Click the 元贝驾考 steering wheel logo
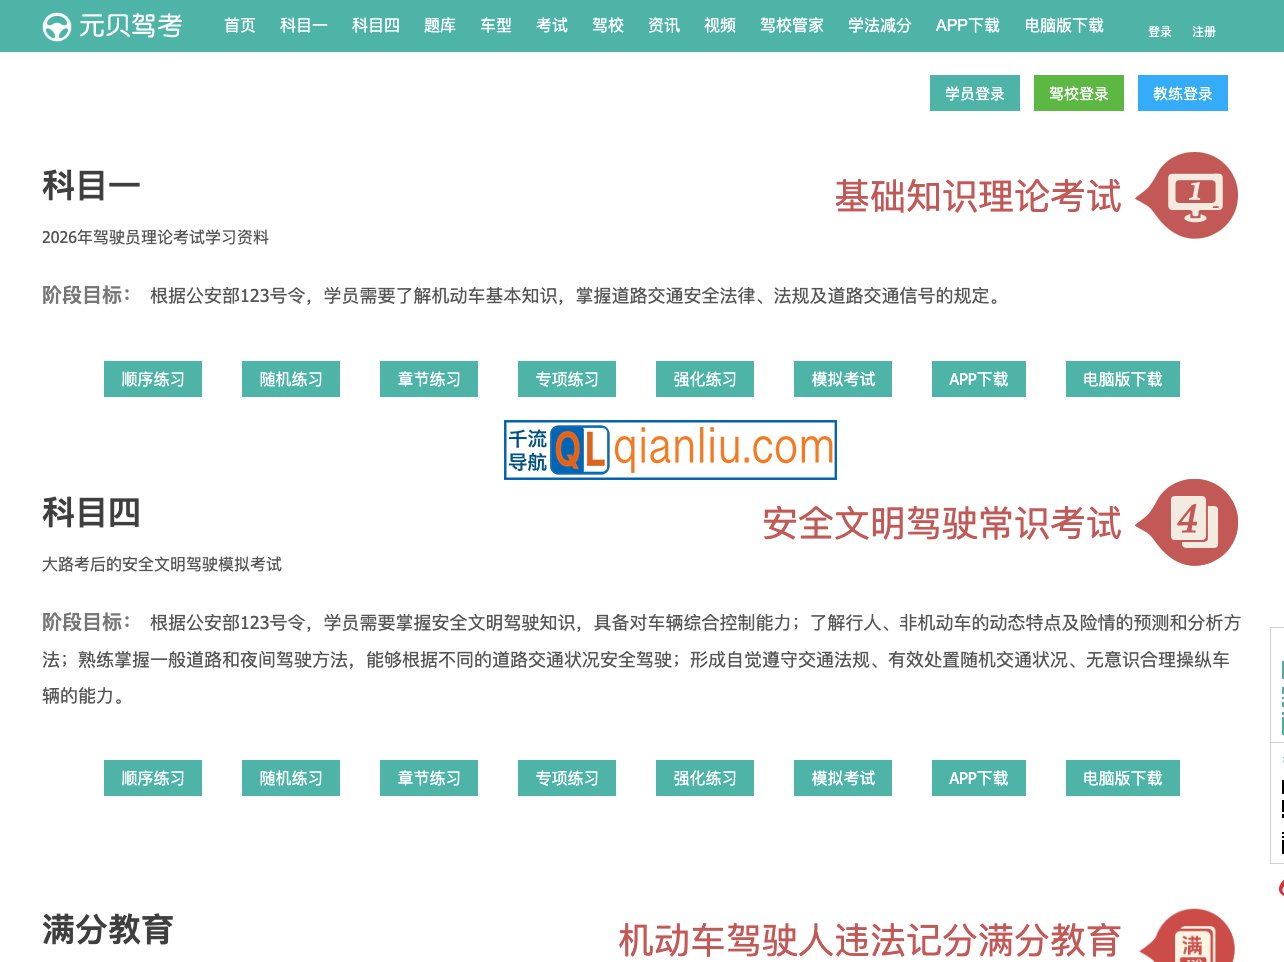 coord(57,26)
